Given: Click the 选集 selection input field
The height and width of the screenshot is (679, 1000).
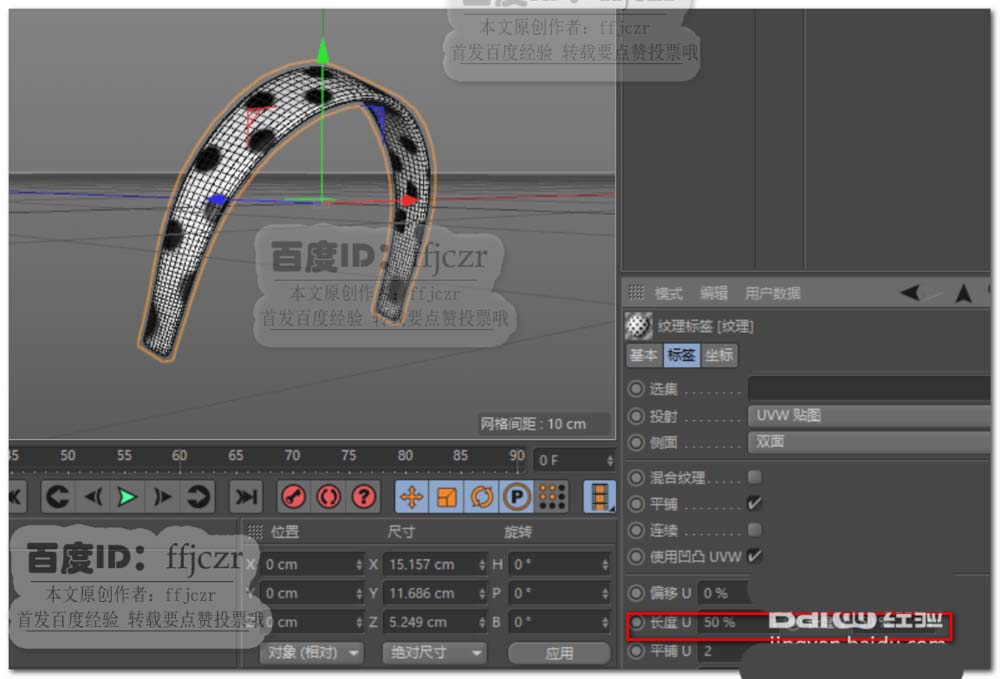Looking at the screenshot, I should [x=869, y=388].
